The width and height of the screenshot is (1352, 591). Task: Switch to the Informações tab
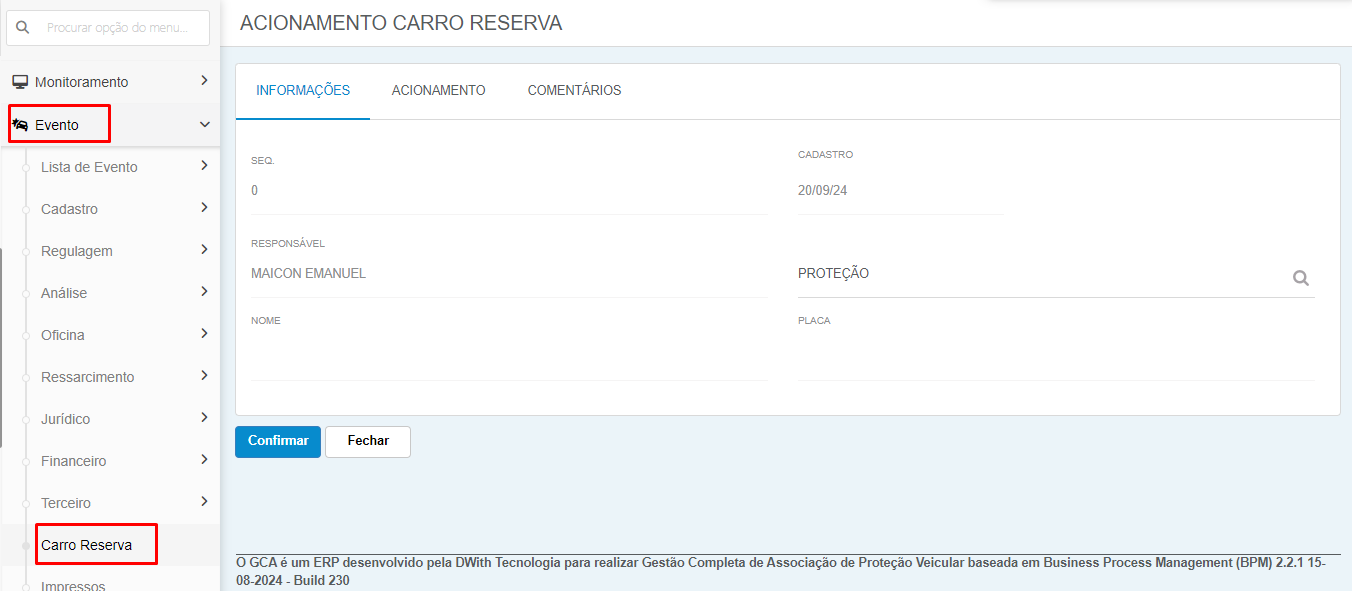[303, 91]
